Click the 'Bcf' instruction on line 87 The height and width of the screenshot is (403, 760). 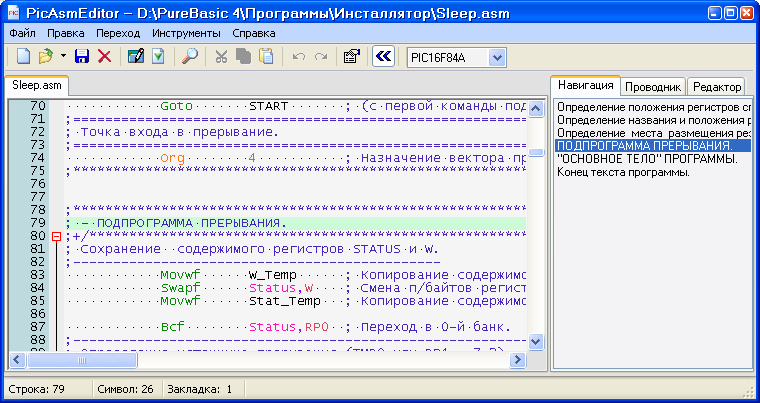pyautogui.click(x=173, y=327)
